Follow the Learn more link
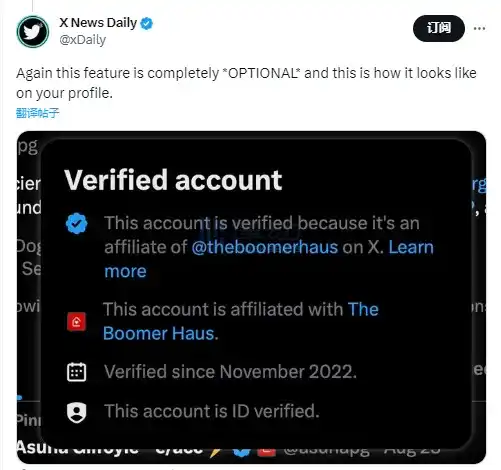501x470 pixels. click(269, 259)
